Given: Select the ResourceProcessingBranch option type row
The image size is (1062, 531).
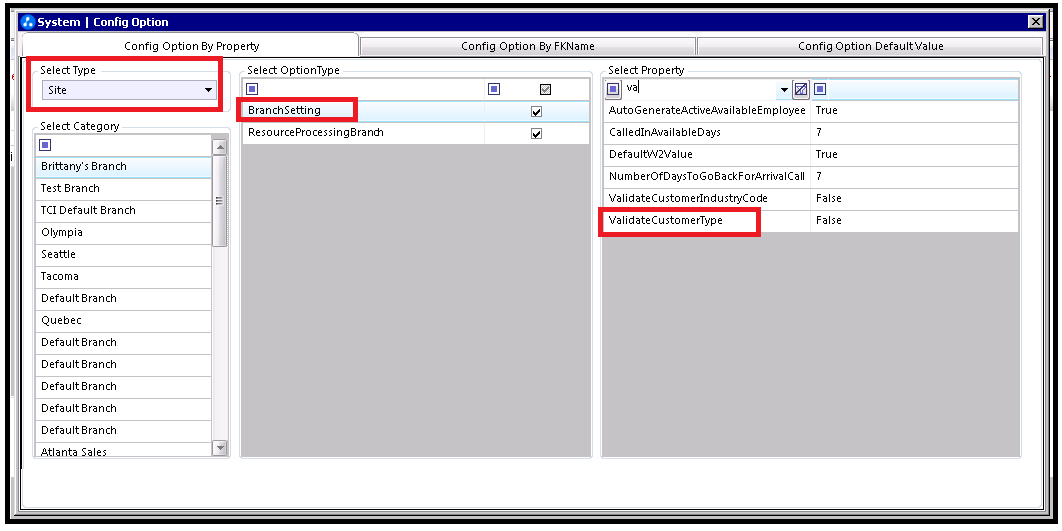Looking at the screenshot, I should tap(415, 133).
